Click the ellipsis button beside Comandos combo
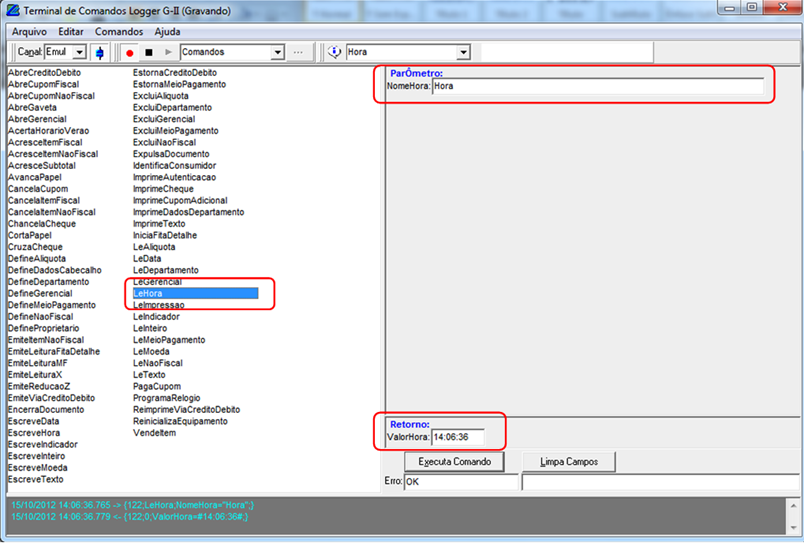This screenshot has height=543, width=804. click(x=298, y=52)
